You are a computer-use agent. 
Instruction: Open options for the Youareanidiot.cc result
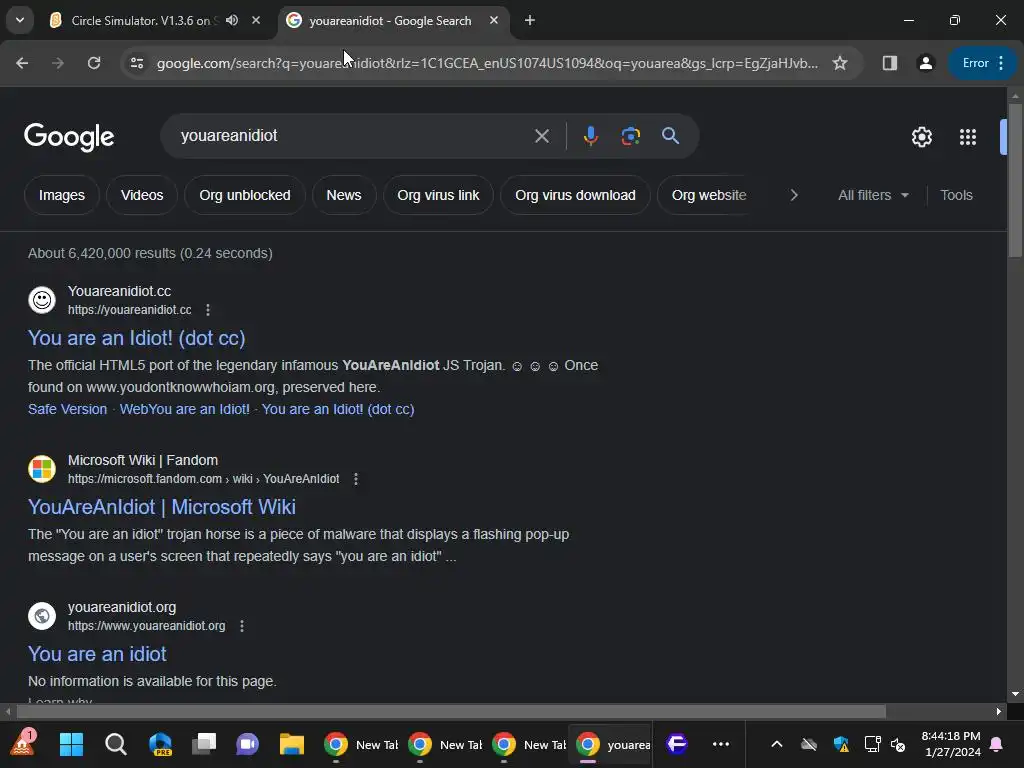208,310
